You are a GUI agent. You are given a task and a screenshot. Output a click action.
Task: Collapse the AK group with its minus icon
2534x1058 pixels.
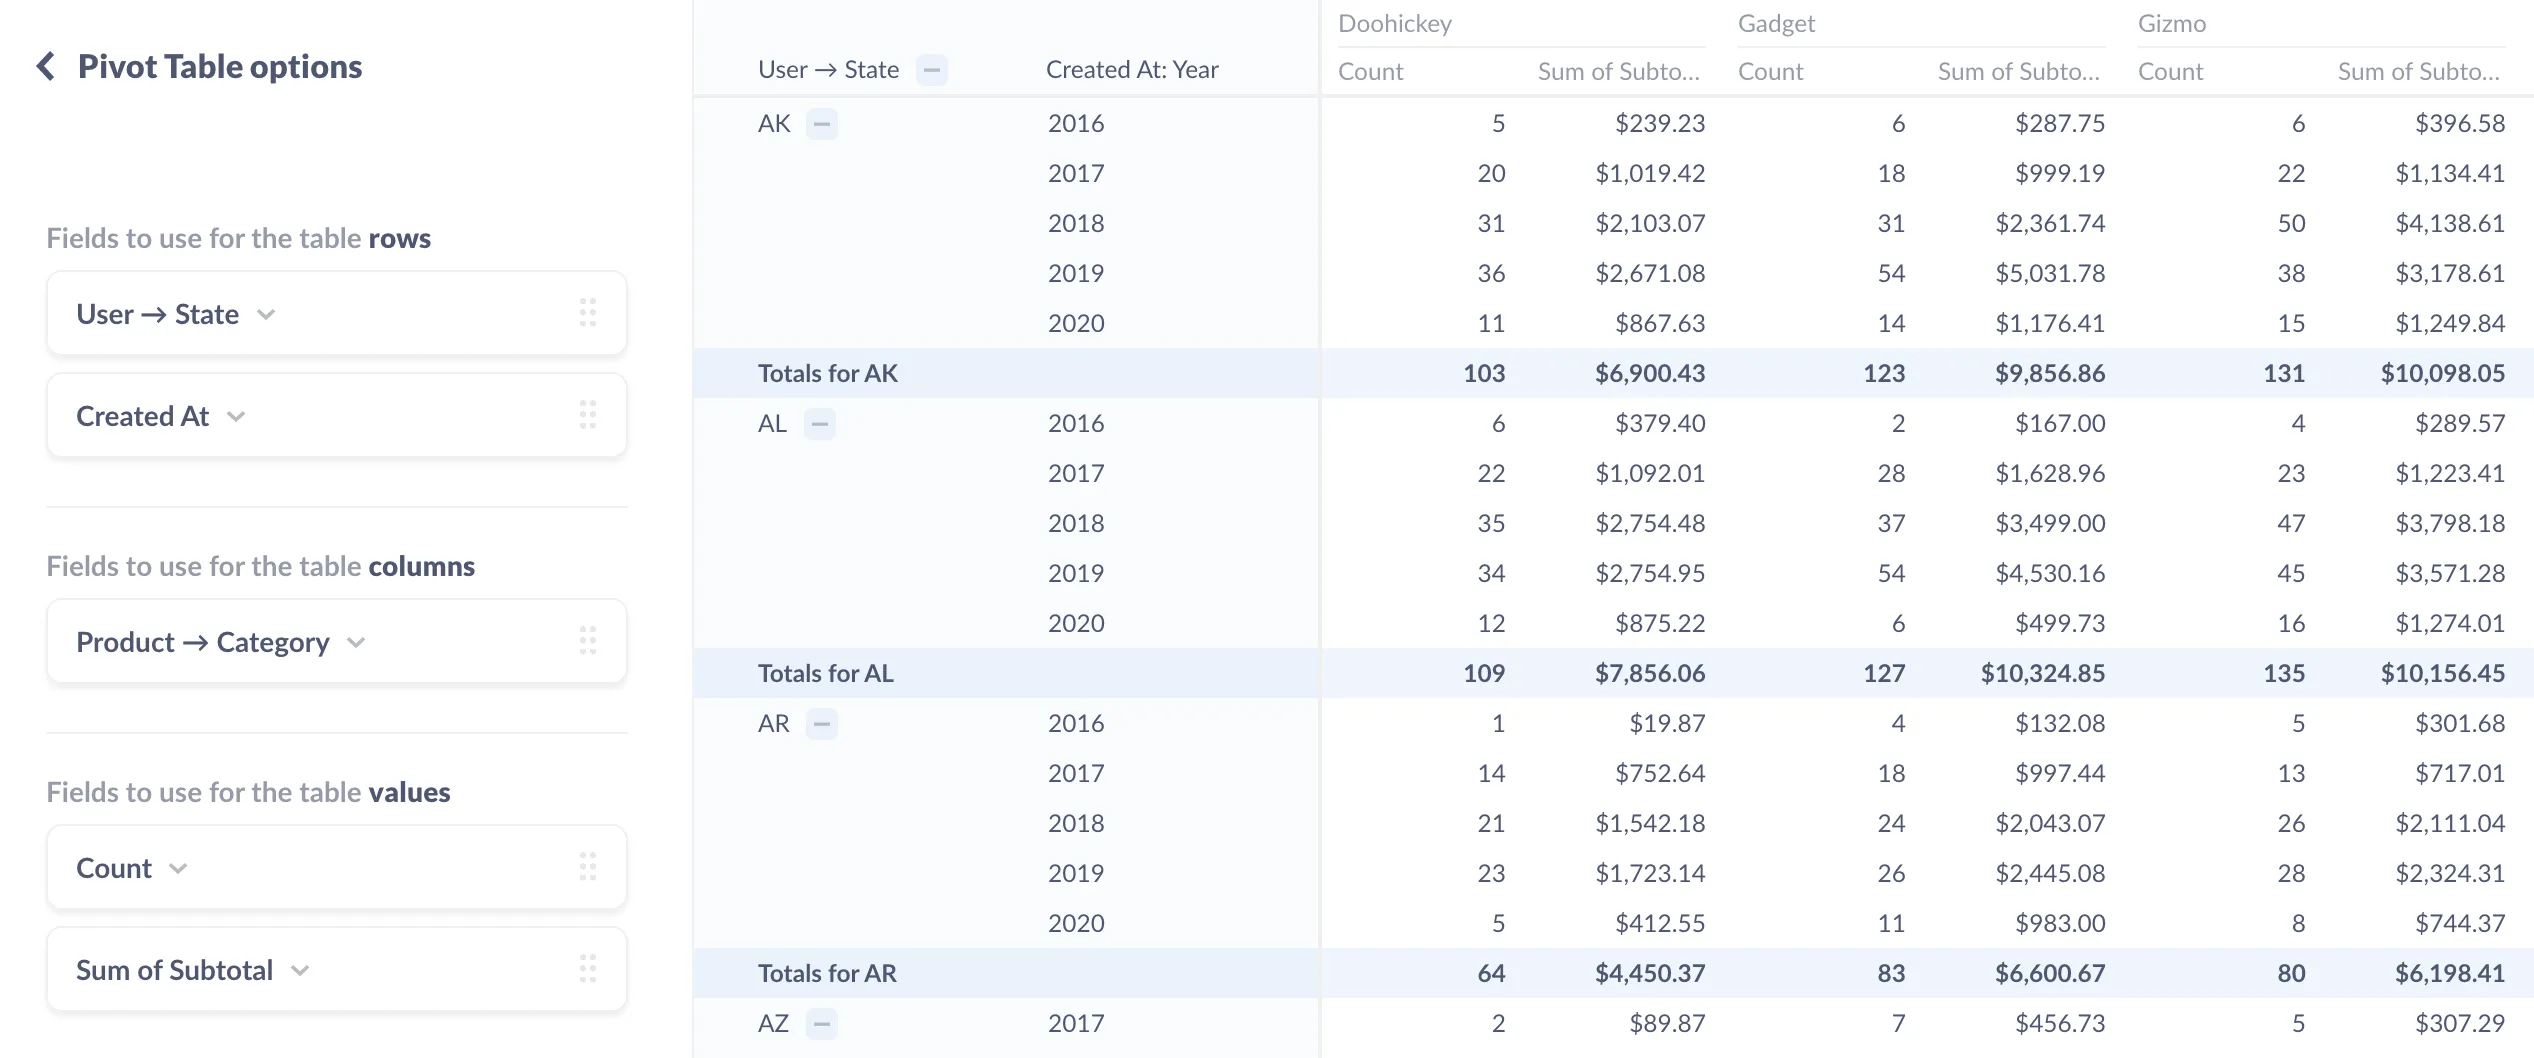click(822, 123)
